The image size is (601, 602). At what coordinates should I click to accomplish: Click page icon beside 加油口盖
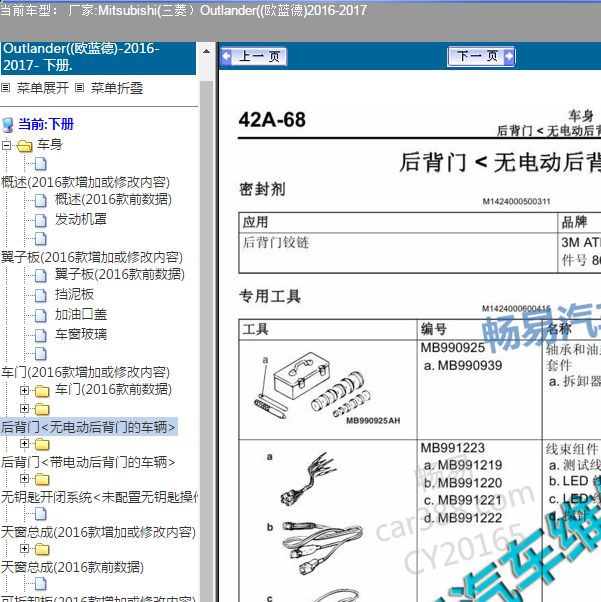point(41,315)
